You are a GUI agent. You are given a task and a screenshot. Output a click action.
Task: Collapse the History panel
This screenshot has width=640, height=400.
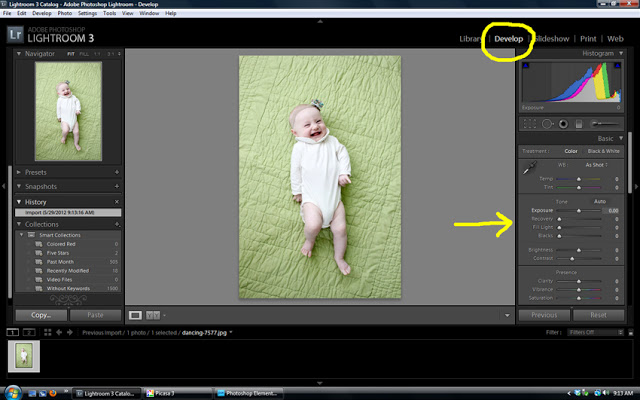click(18, 202)
